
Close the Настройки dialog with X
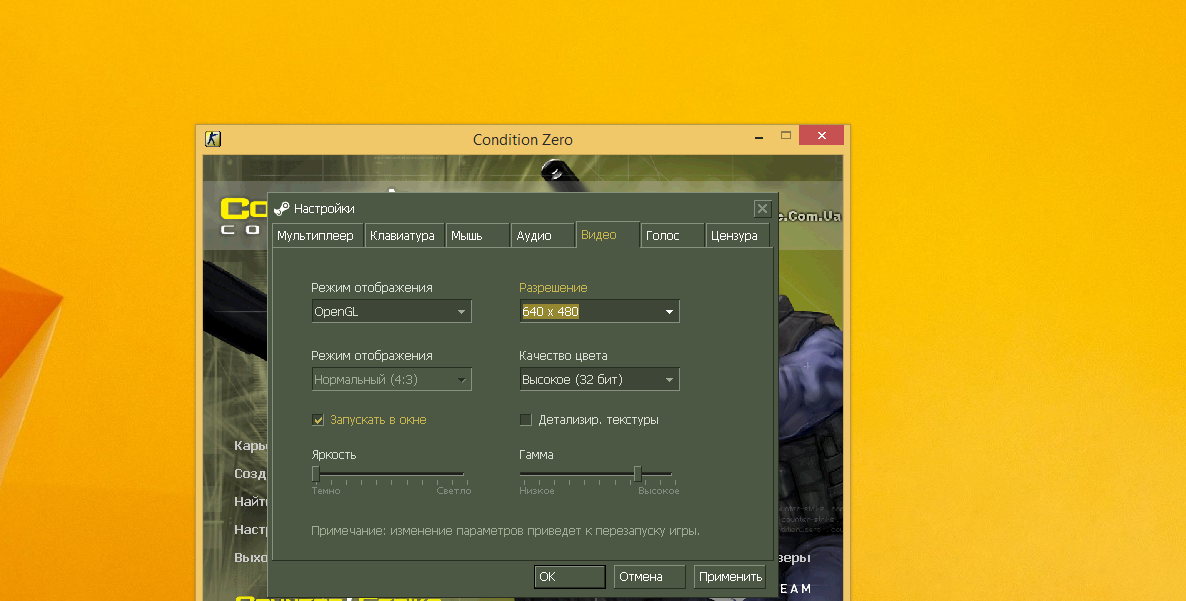coord(762,209)
